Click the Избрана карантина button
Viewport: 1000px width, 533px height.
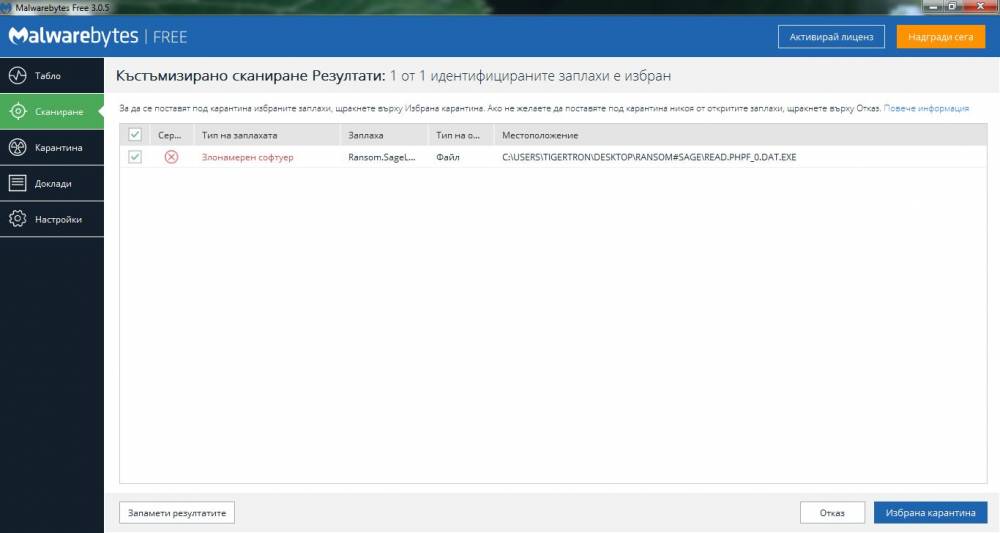930,513
